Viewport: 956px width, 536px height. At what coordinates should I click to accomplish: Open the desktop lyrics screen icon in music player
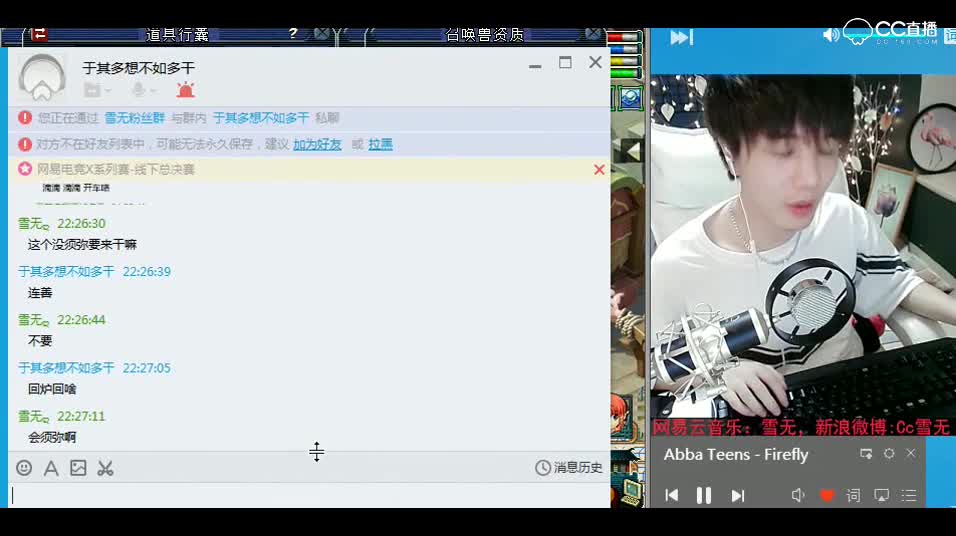tap(882, 495)
